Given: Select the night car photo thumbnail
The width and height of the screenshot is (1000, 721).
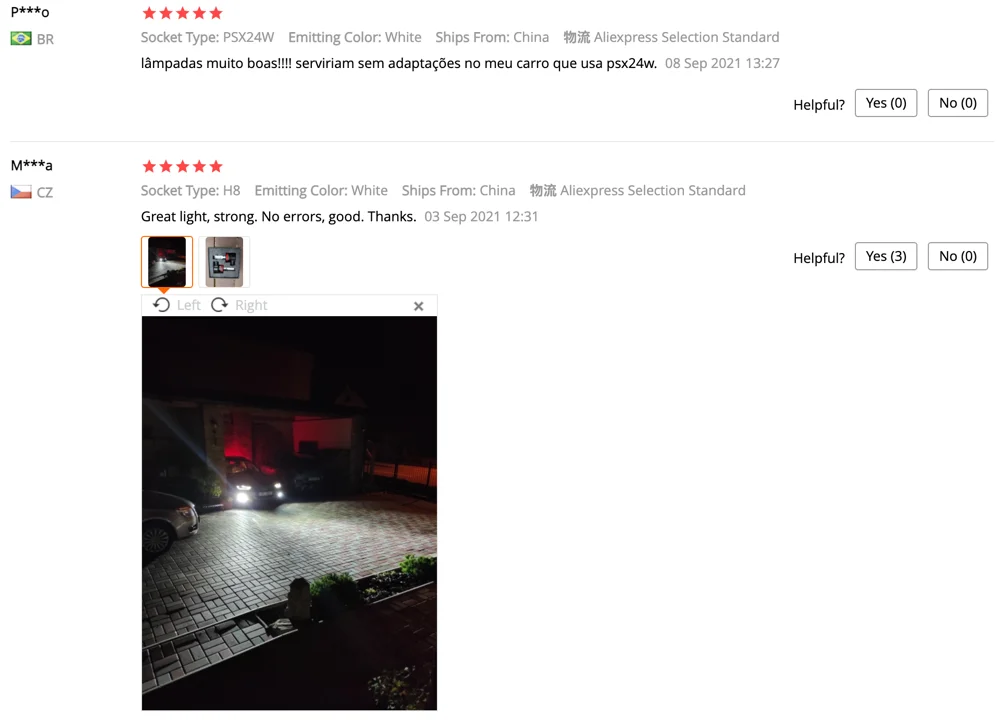Looking at the screenshot, I should pyautogui.click(x=167, y=261).
